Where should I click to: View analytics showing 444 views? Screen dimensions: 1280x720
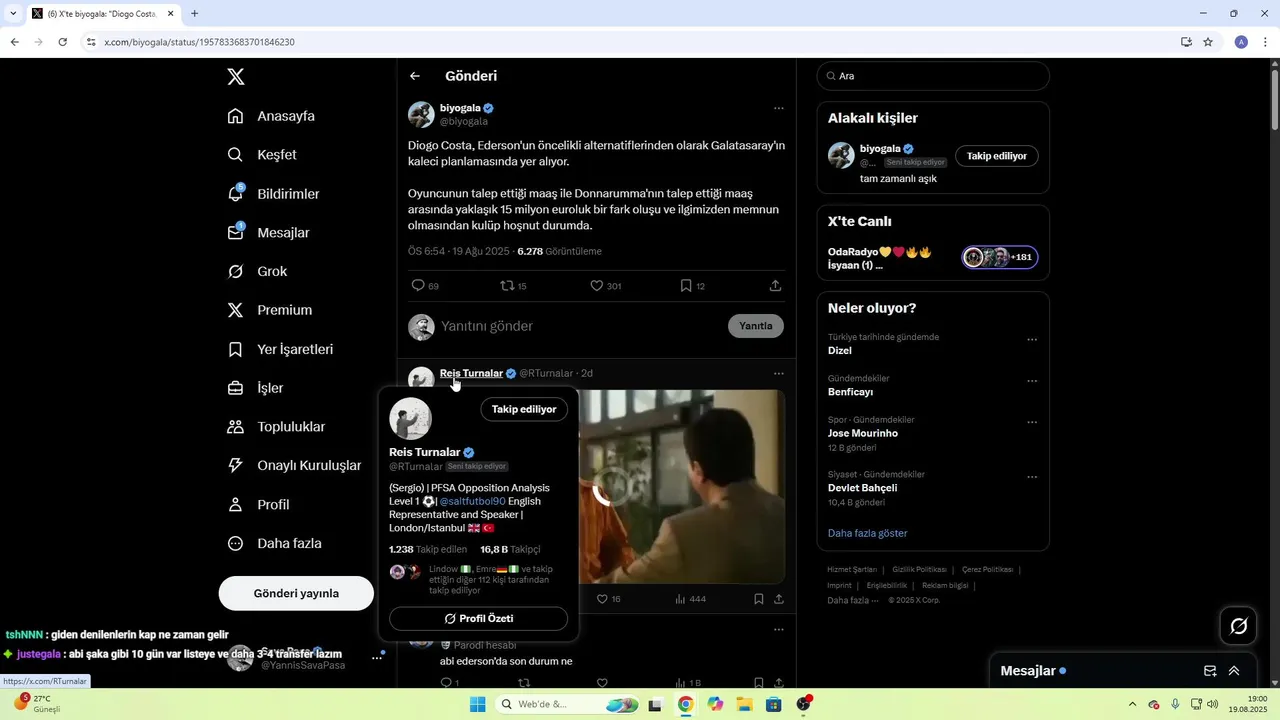tap(690, 599)
